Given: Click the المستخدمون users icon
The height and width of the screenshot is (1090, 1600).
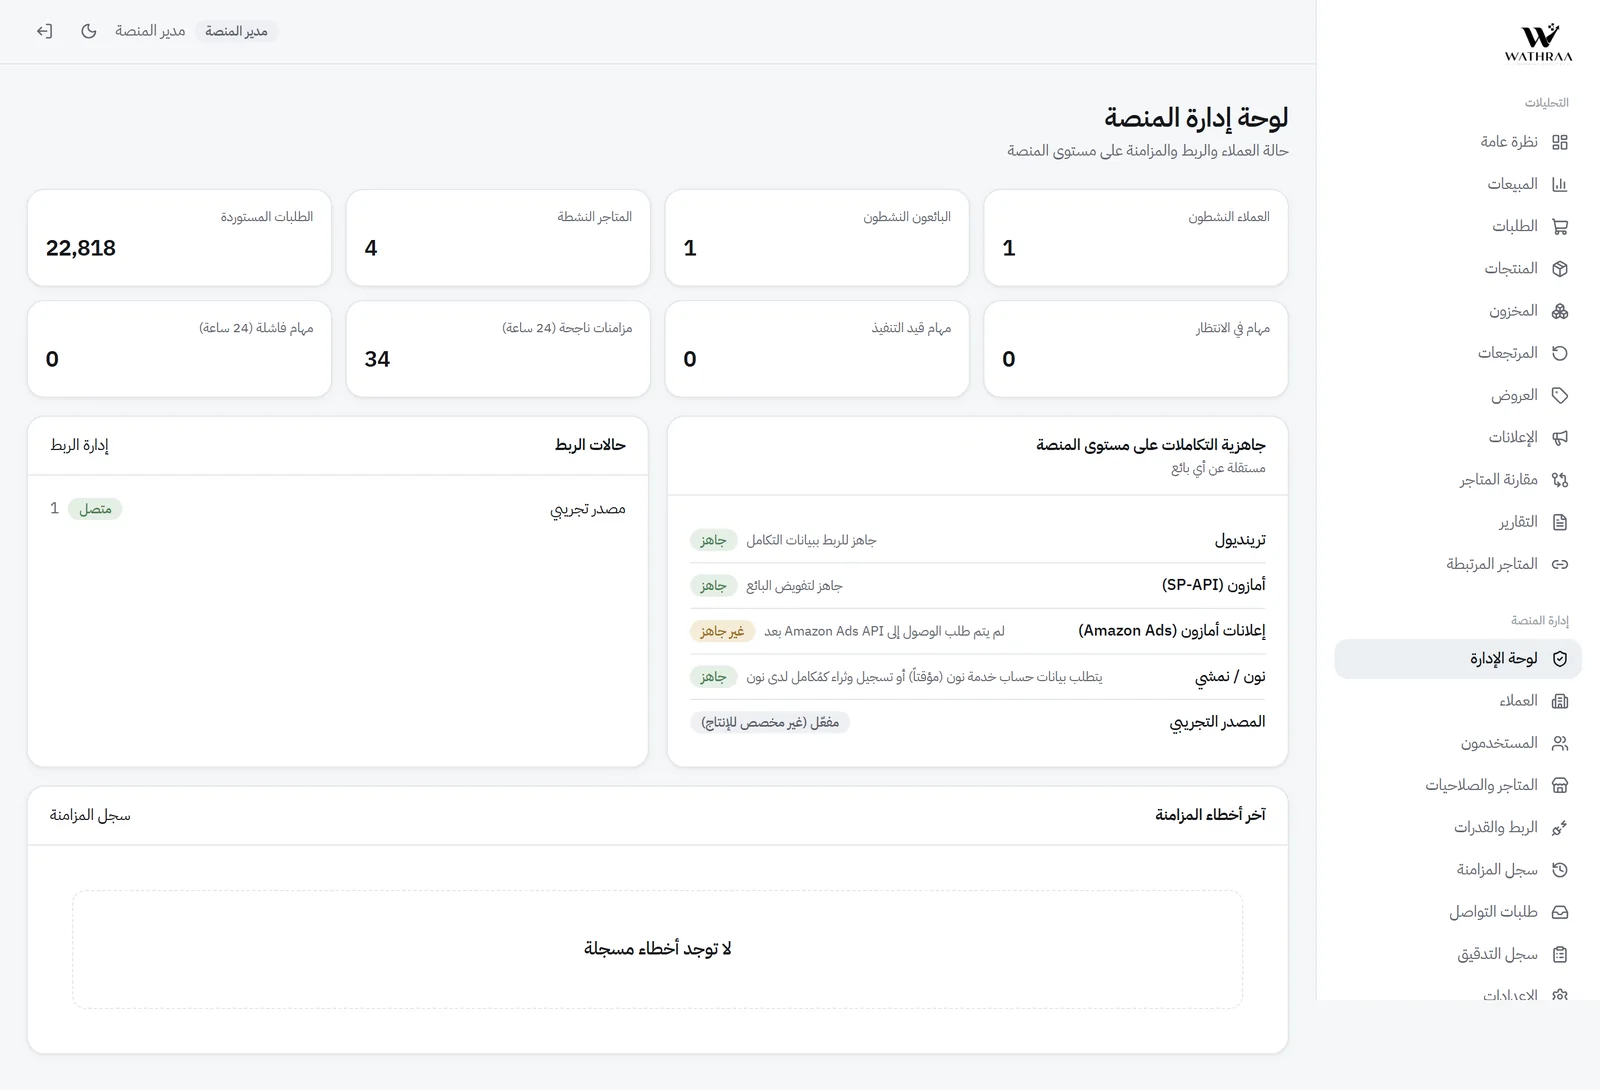Looking at the screenshot, I should tap(1560, 743).
